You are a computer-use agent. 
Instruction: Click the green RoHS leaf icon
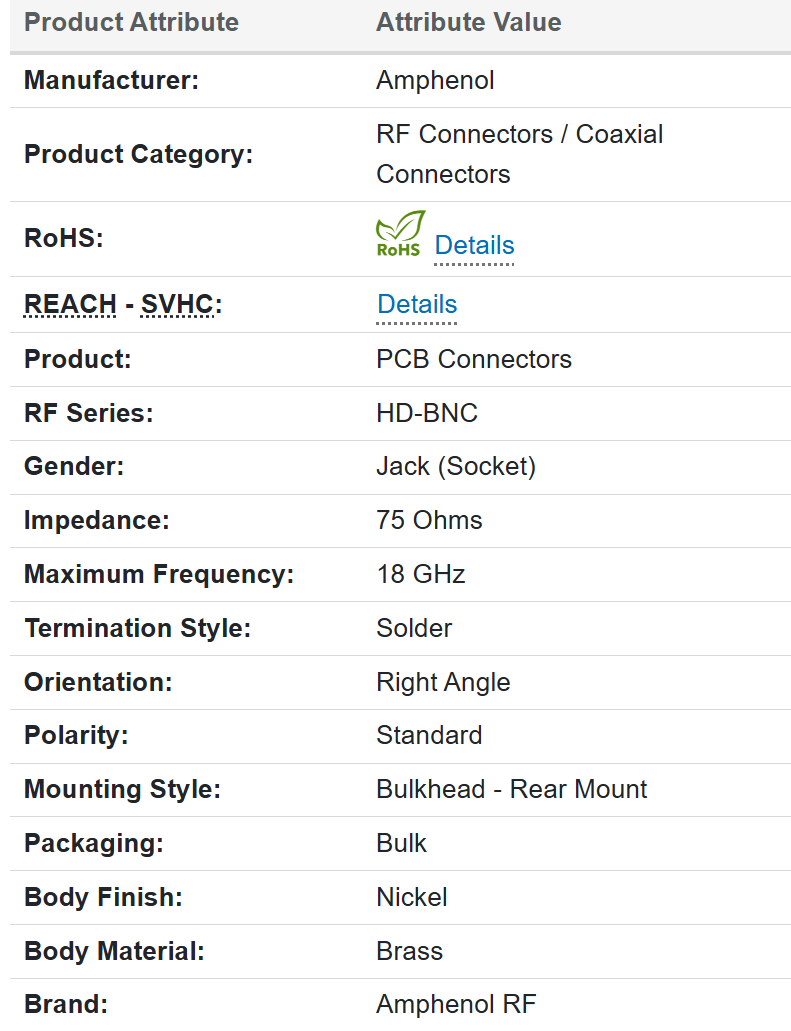coord(400,234)
